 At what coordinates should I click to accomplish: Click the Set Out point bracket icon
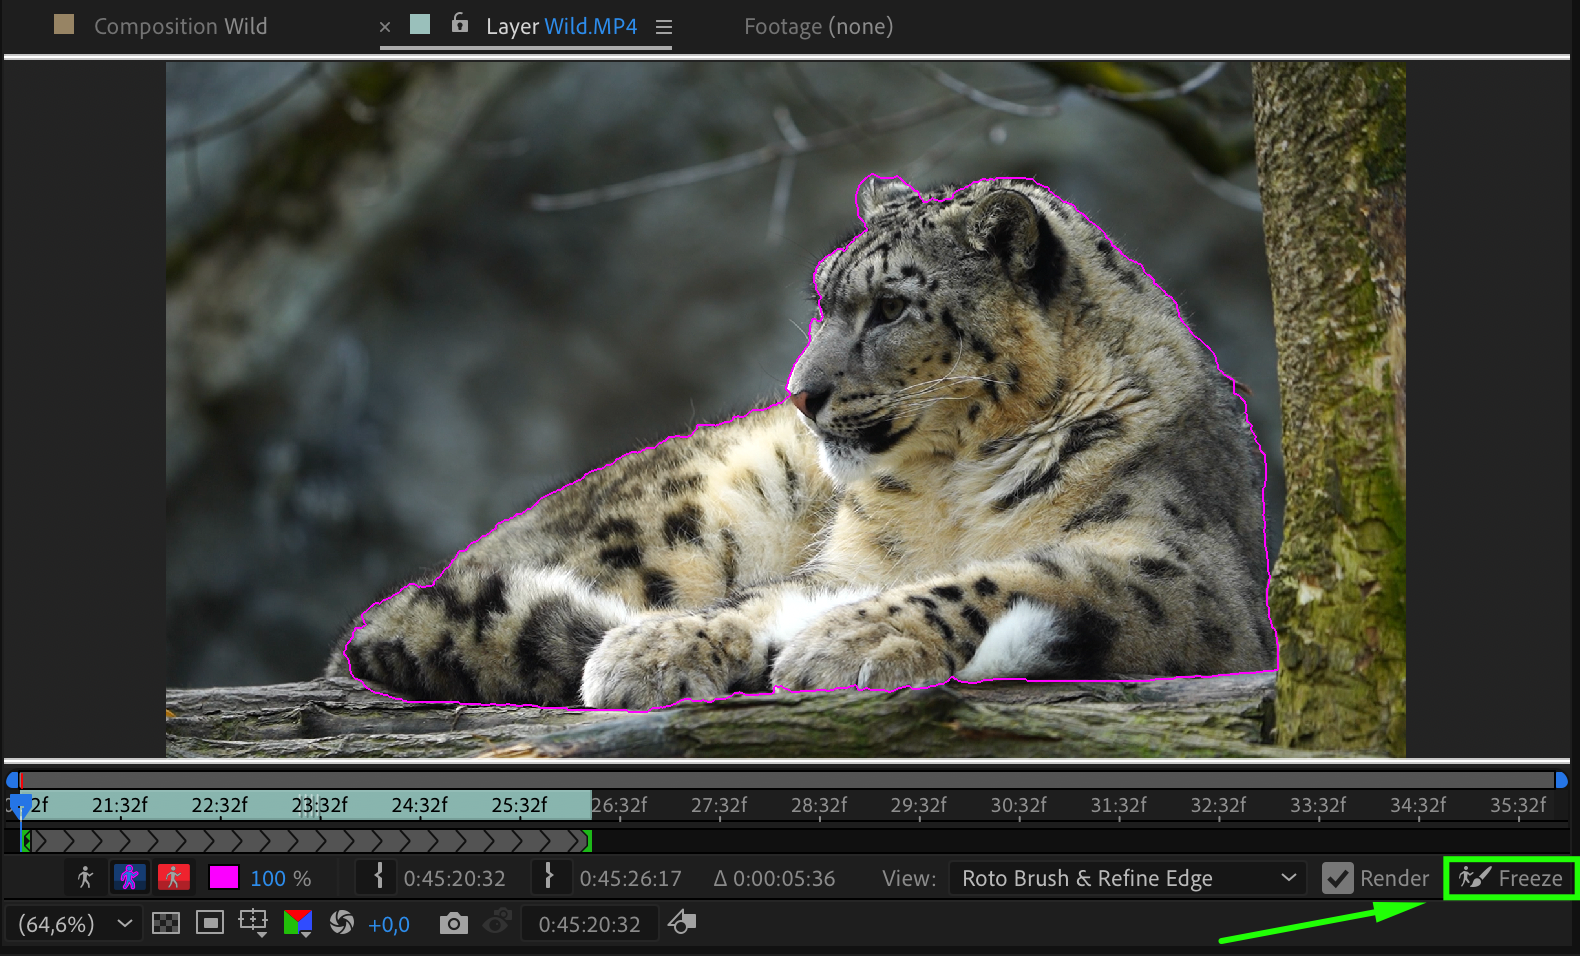[549, 878]
